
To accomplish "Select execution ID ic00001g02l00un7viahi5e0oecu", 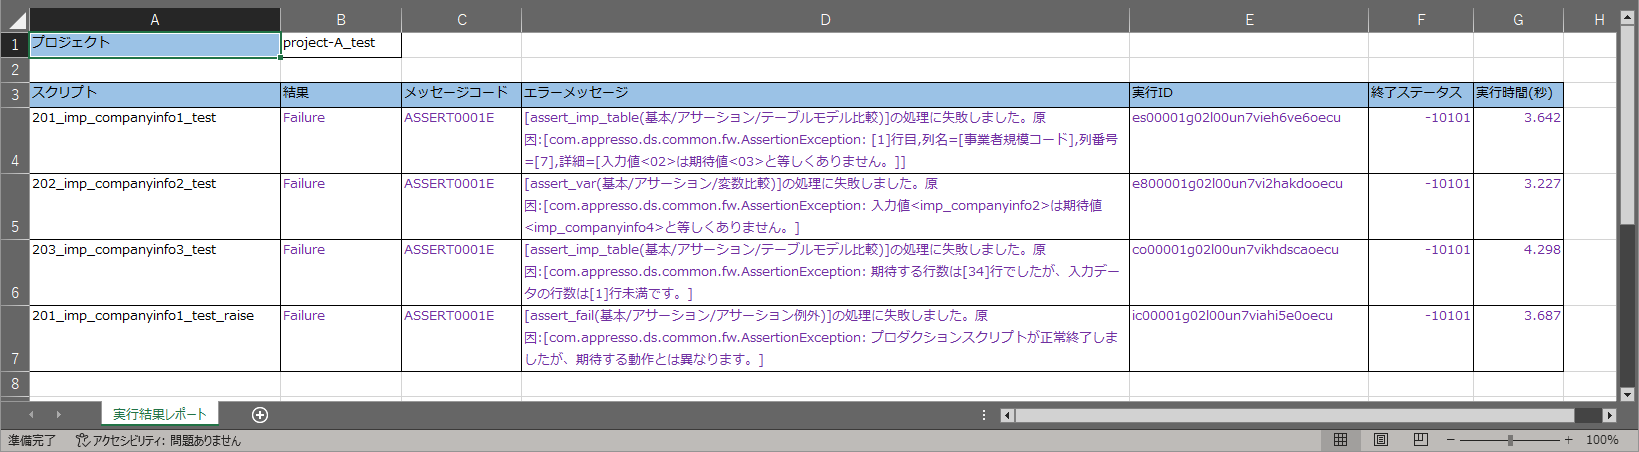I will (x=1249, y=339).
